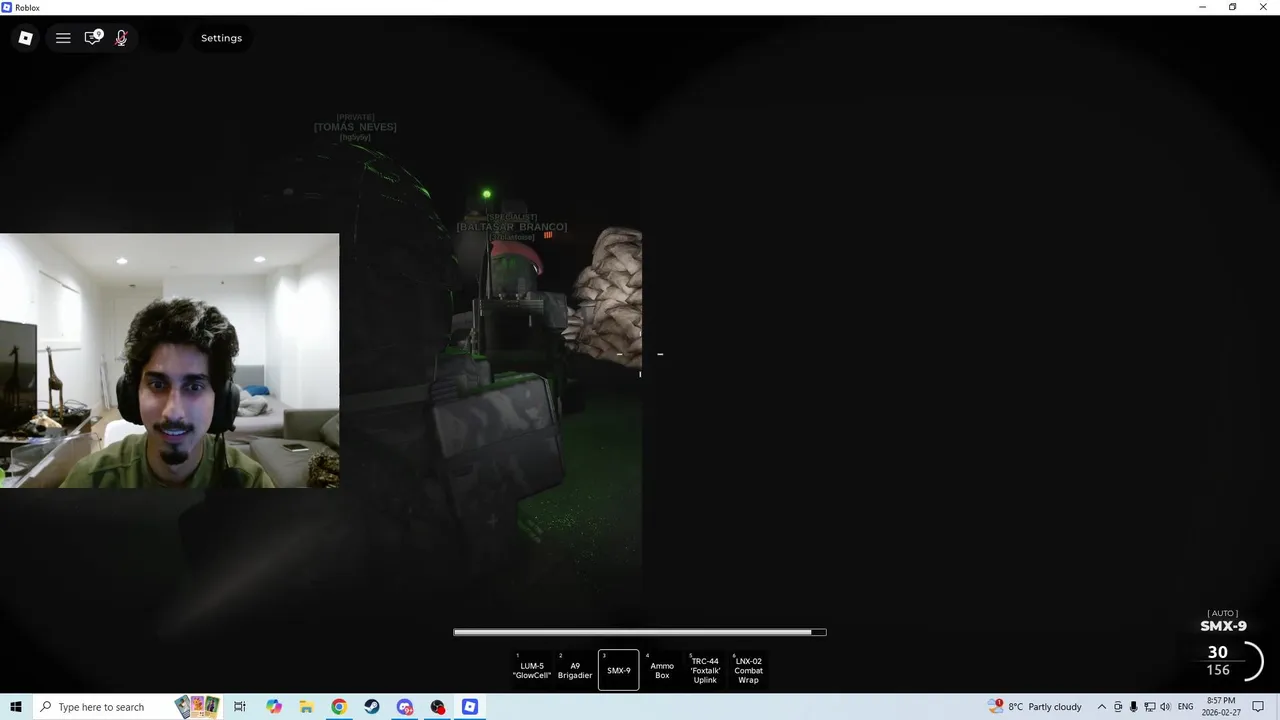Switch to Roblox taskbar icon

(x=470, y=707)
